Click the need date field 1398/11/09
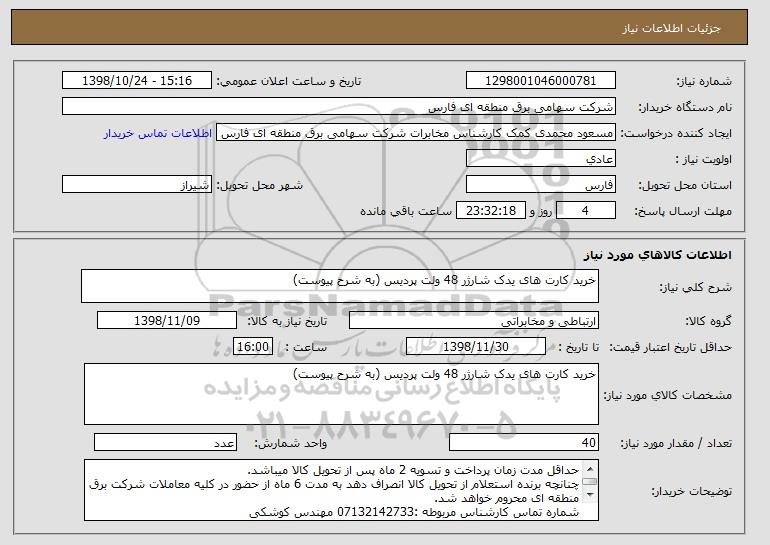770x545 pixels. pyautogui.click(x=167, y=321)
